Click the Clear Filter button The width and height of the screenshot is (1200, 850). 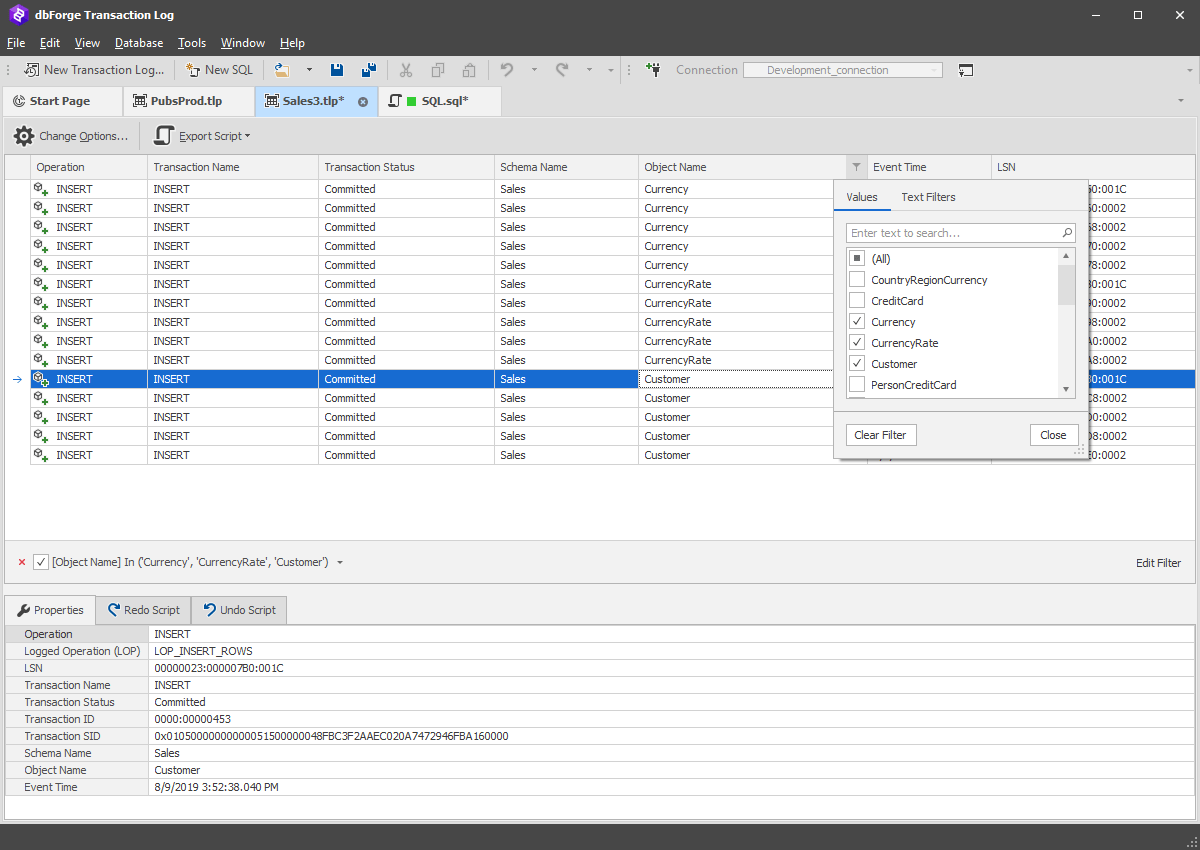[x=881, y=435]
